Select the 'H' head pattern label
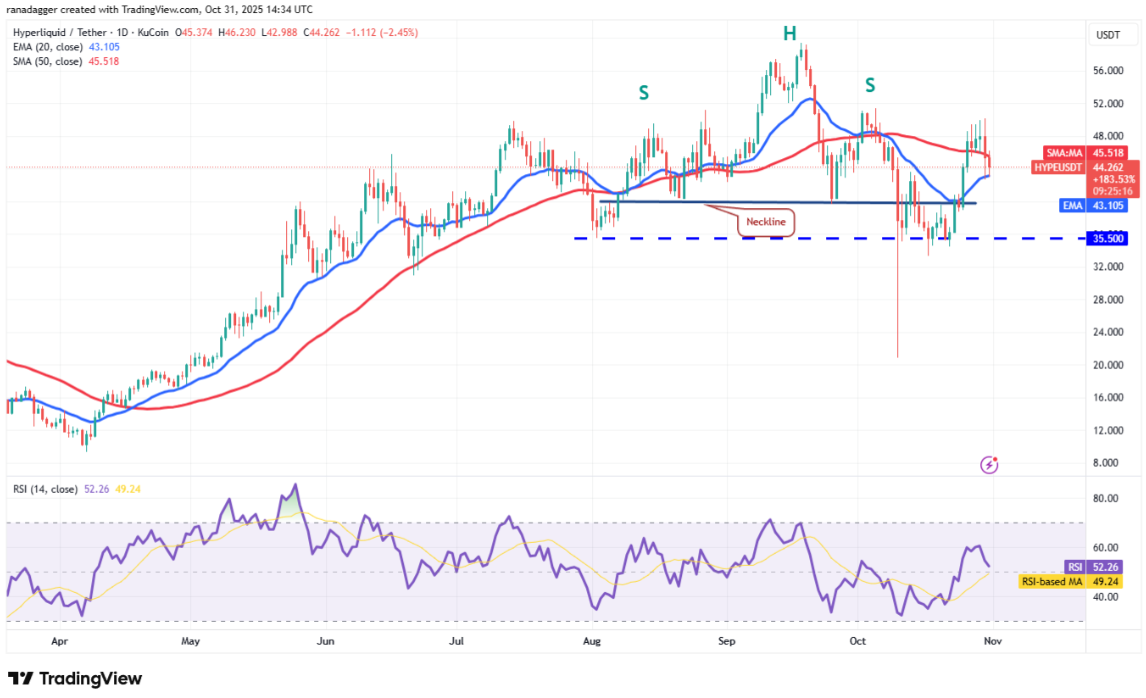This screenshot has width=1146, height=698. tap(790, 34)
